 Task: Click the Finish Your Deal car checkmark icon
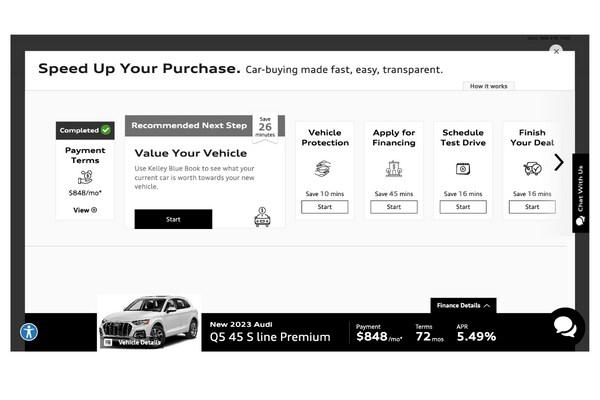(532, 168)
